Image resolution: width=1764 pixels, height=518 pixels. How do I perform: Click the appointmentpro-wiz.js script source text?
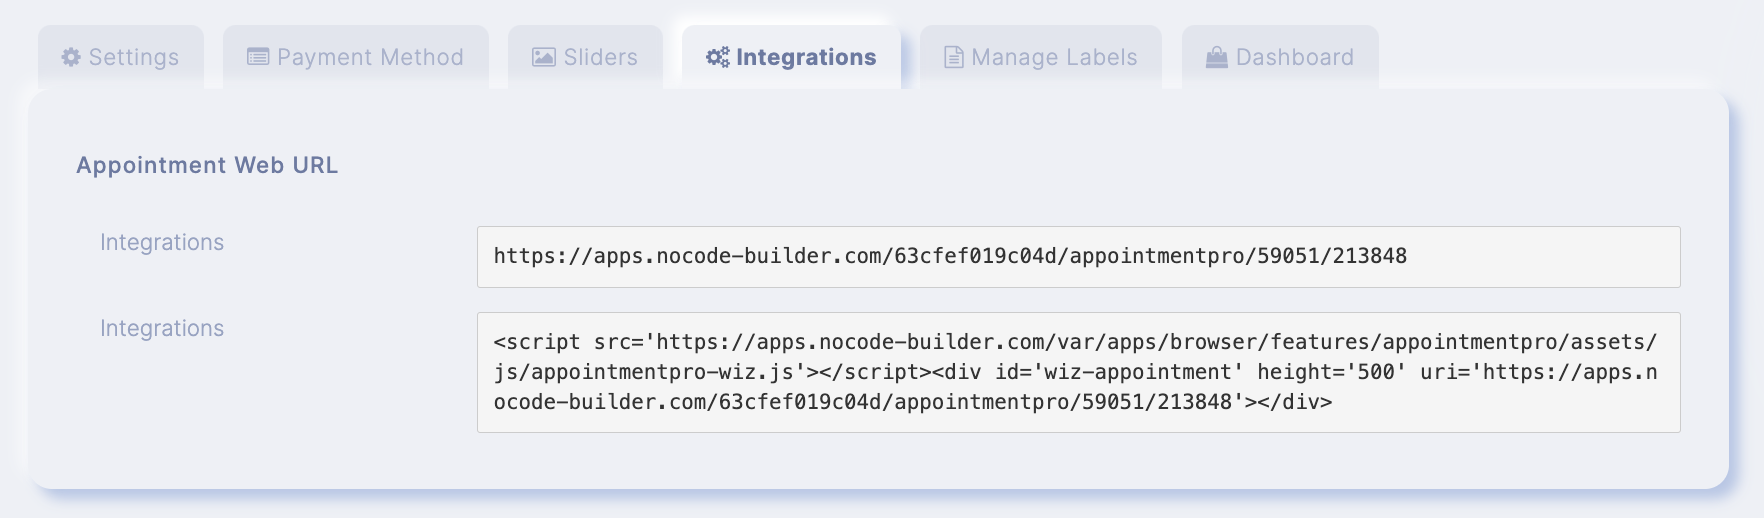click(x=662, y=372)
